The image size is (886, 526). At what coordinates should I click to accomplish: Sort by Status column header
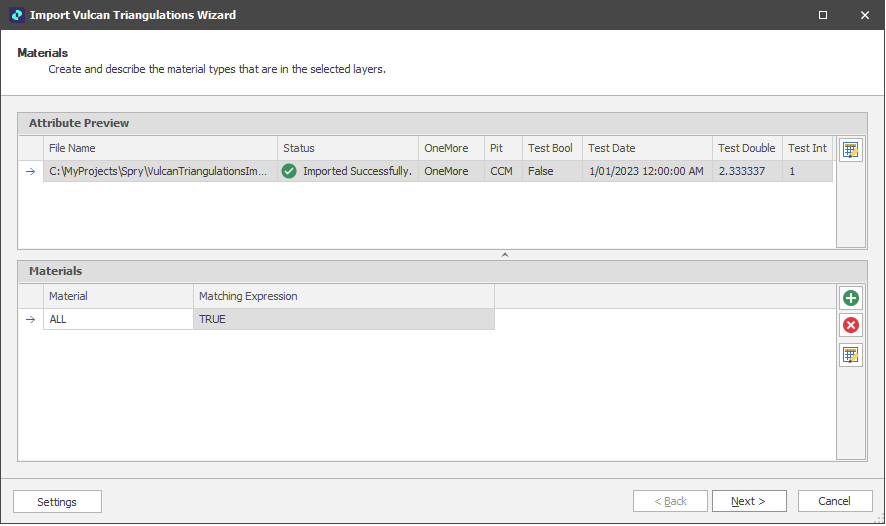347,148
